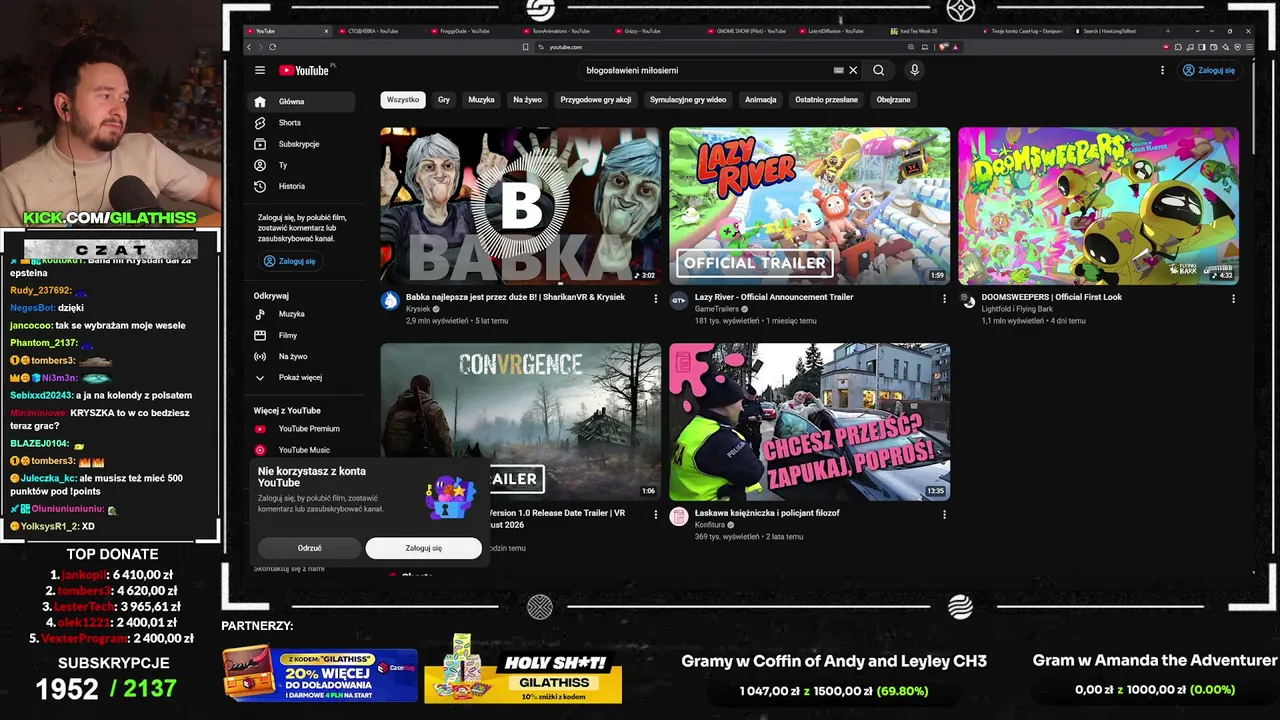Click Zaloguj się in the left sidebar
Screen dimensions: 1280x720
pyautogui.click(x=289, y=261)
